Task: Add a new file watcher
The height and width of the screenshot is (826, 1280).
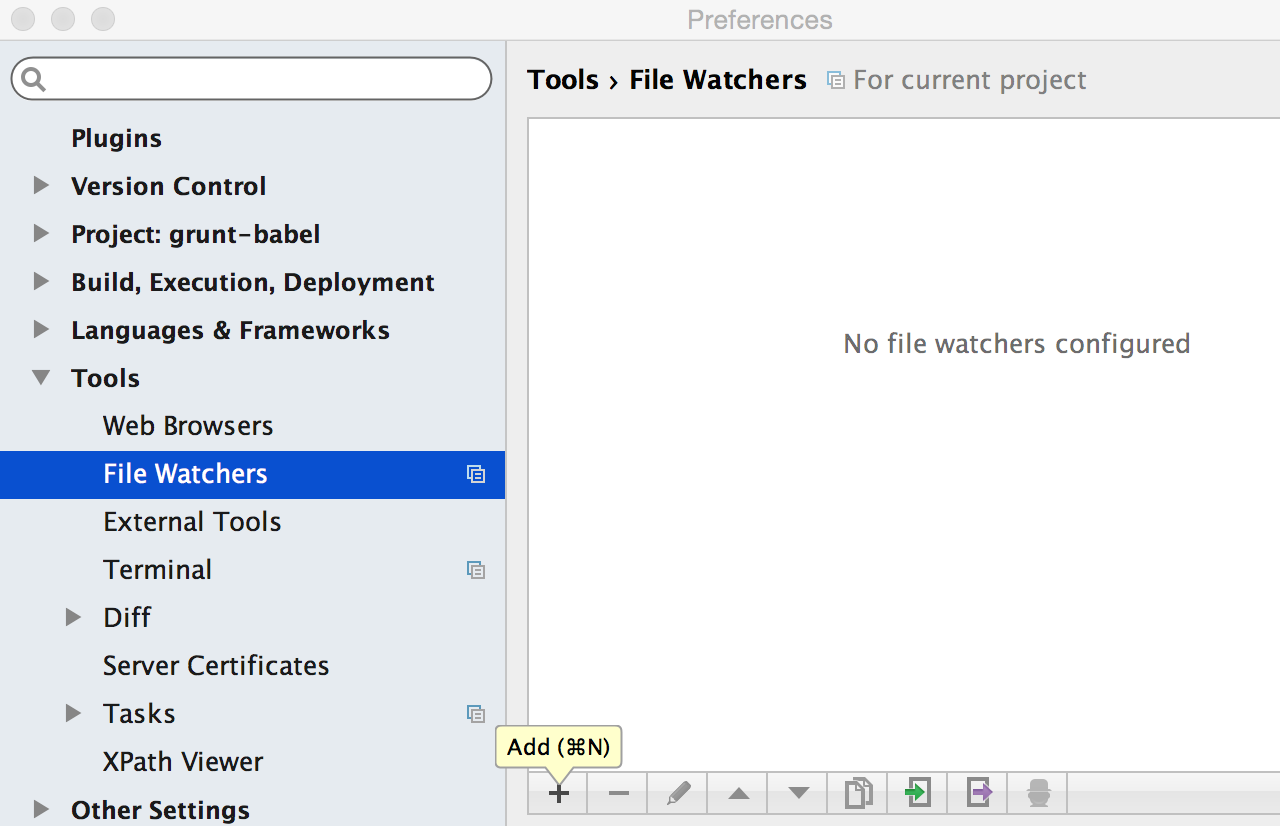Action: coord(557,793)
